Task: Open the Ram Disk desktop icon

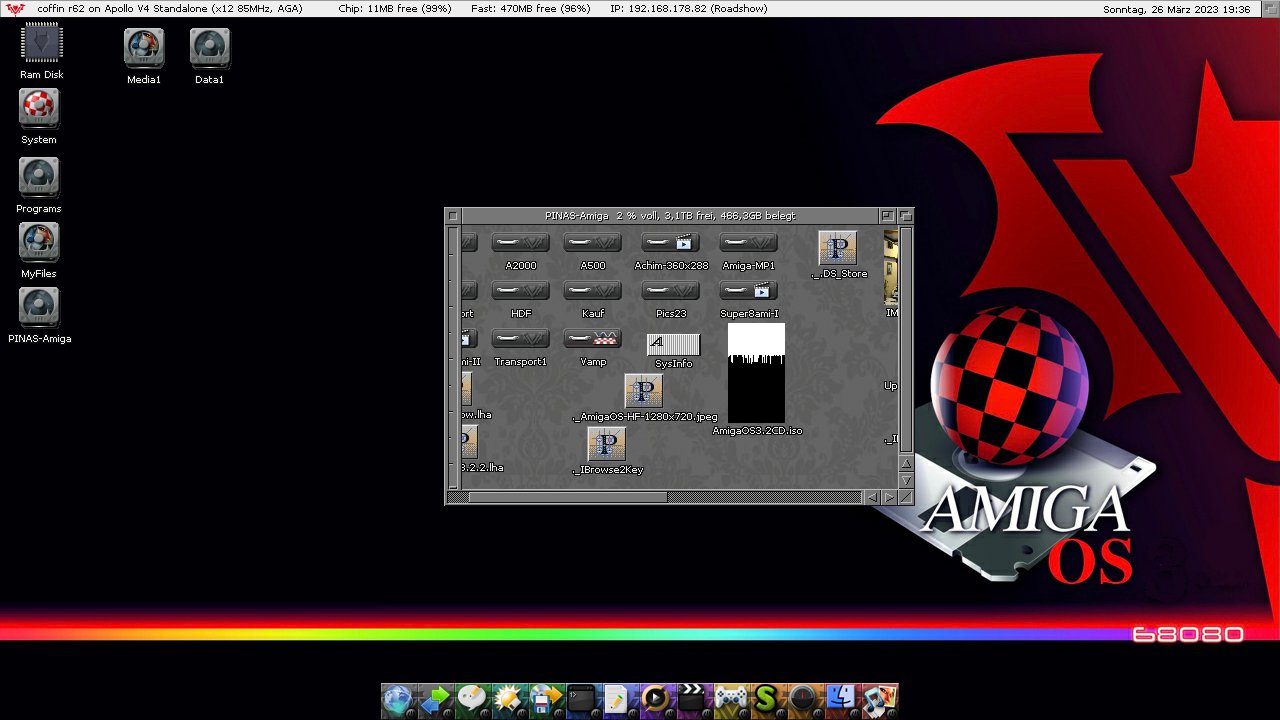Action: [41, 44]
